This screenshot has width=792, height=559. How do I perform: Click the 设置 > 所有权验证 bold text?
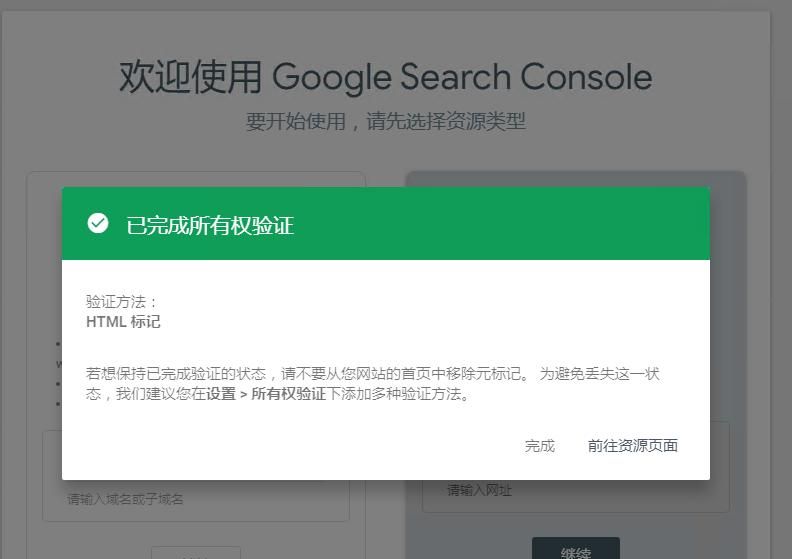click(x=266, y=394)
